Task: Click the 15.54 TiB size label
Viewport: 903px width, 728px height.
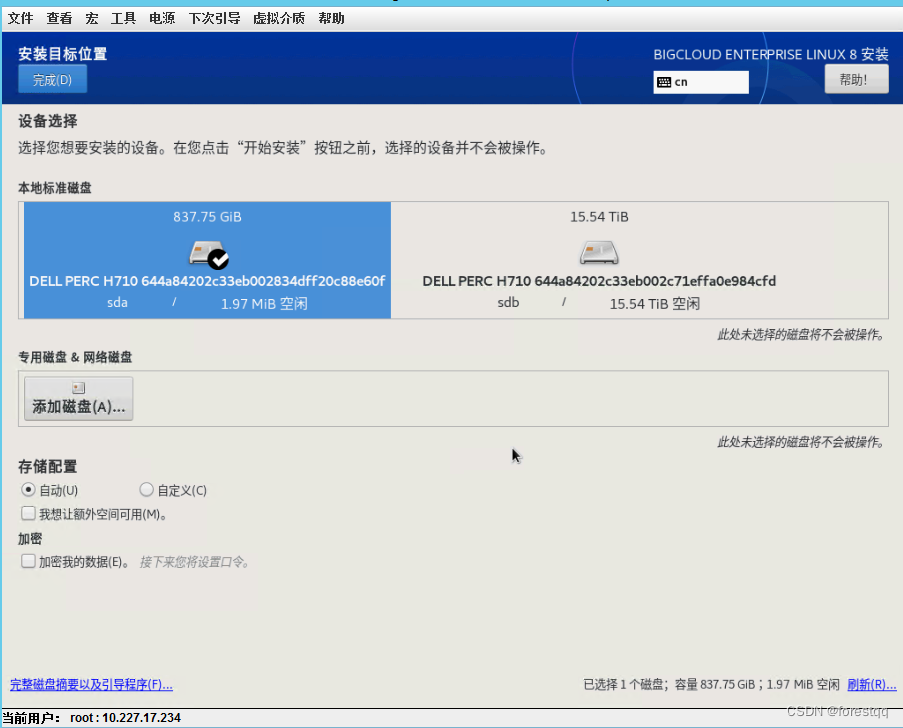Action: pos(599,217)
